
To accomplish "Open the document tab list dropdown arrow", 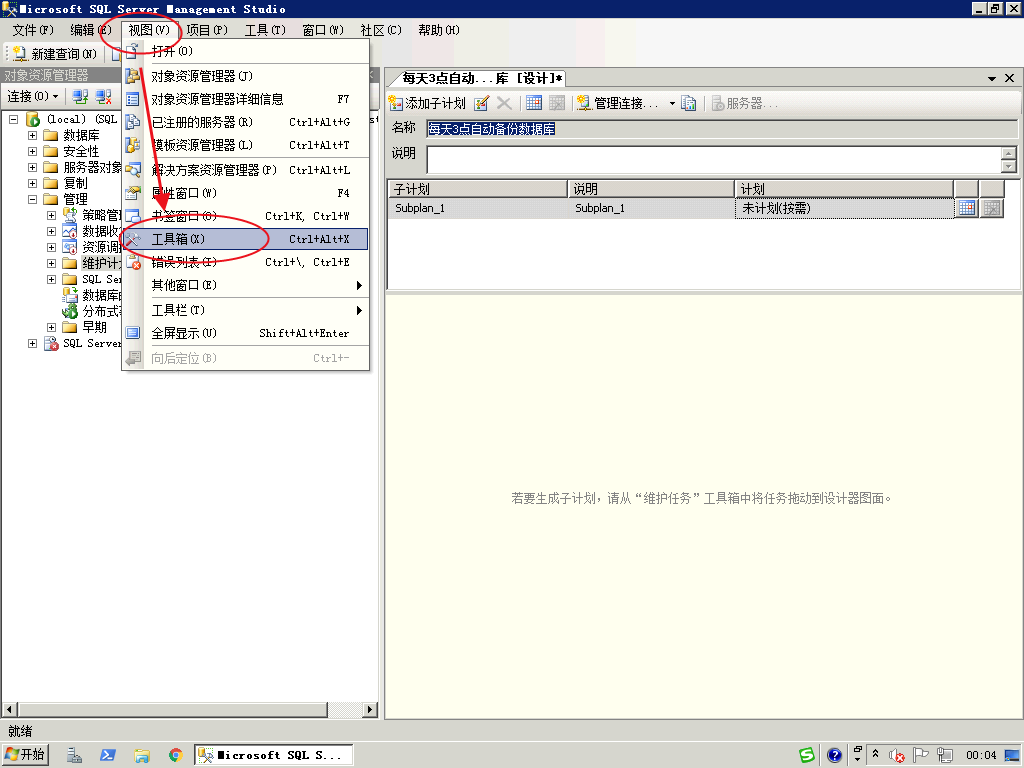I will 991,78.
